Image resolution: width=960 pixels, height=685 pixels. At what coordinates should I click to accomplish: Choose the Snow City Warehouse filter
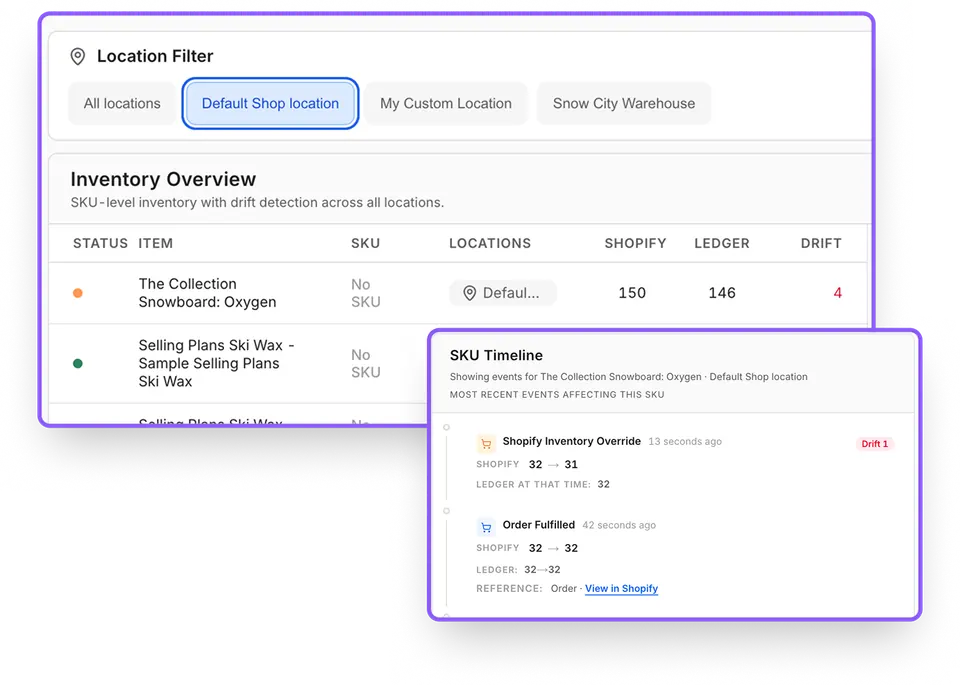624,103
